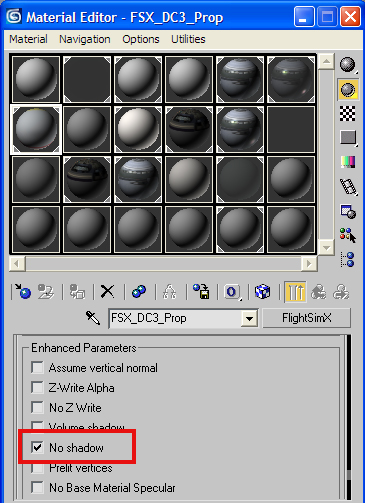Open the Material menu
The width and height of the screenshot is (365, 503).
pos(28,39)
